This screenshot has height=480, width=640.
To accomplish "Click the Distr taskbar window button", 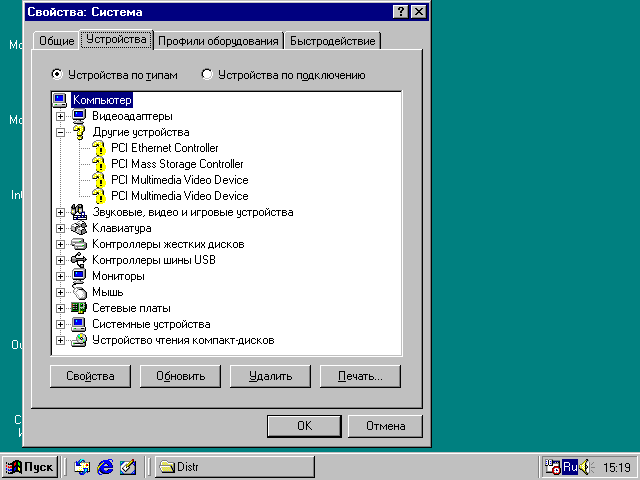I will coord(235,467).
